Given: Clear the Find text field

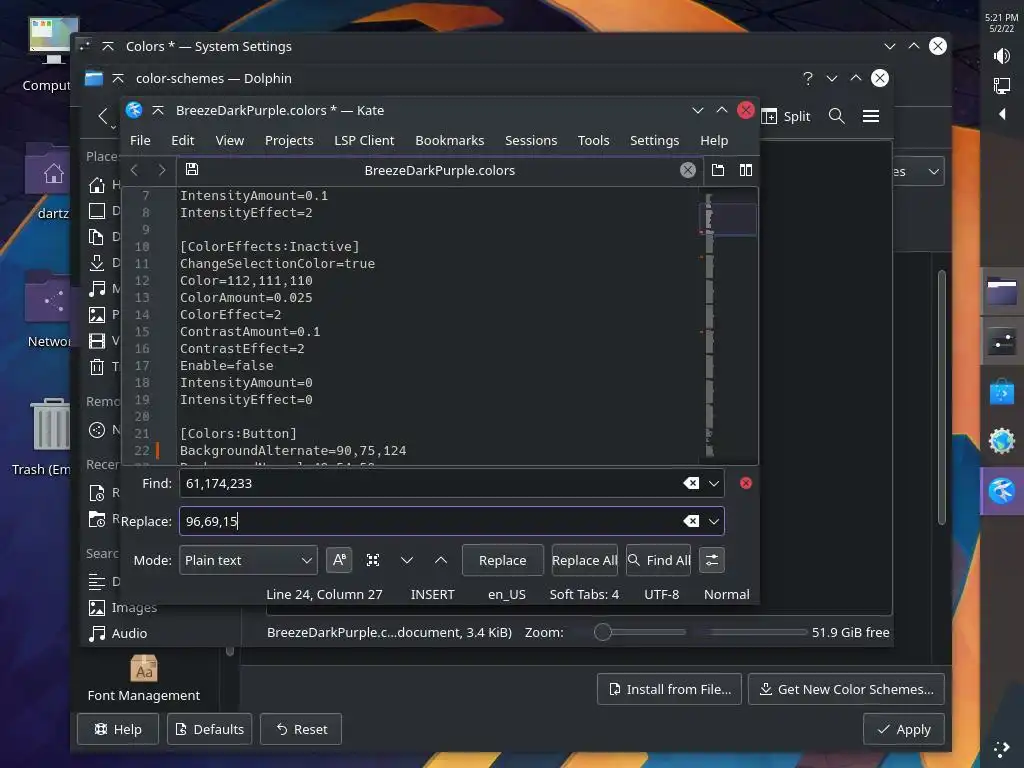Looking at the screenshot, I should [x=691, y=483].
